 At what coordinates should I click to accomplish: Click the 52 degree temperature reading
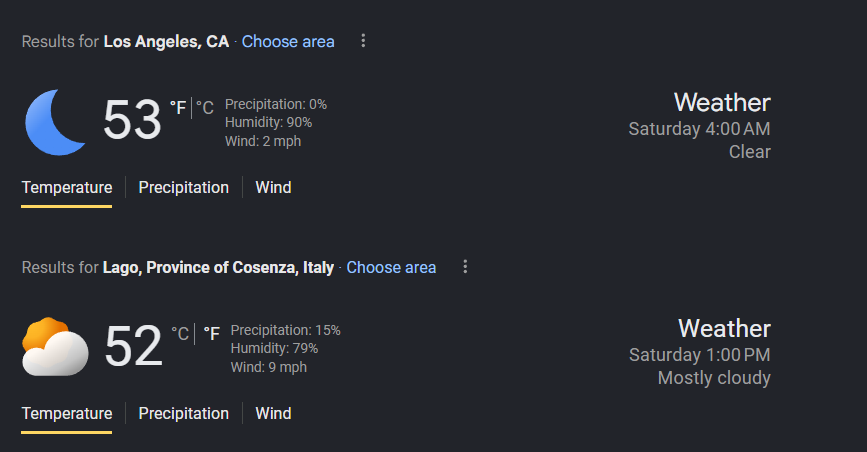click(133, 347)
